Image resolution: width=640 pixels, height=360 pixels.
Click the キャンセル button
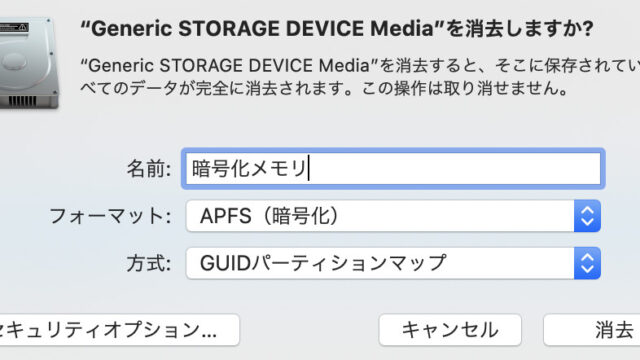450,330
